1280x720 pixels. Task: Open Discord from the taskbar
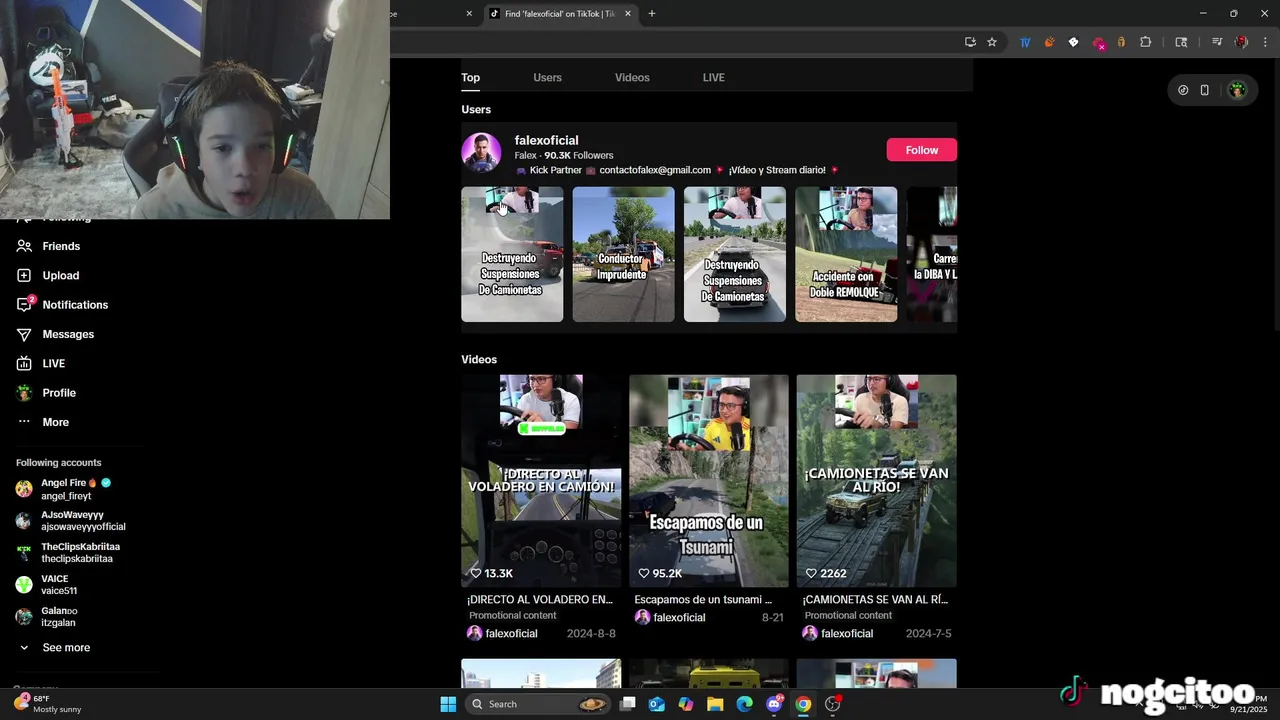pyautogui.click(x=774, y=704)
